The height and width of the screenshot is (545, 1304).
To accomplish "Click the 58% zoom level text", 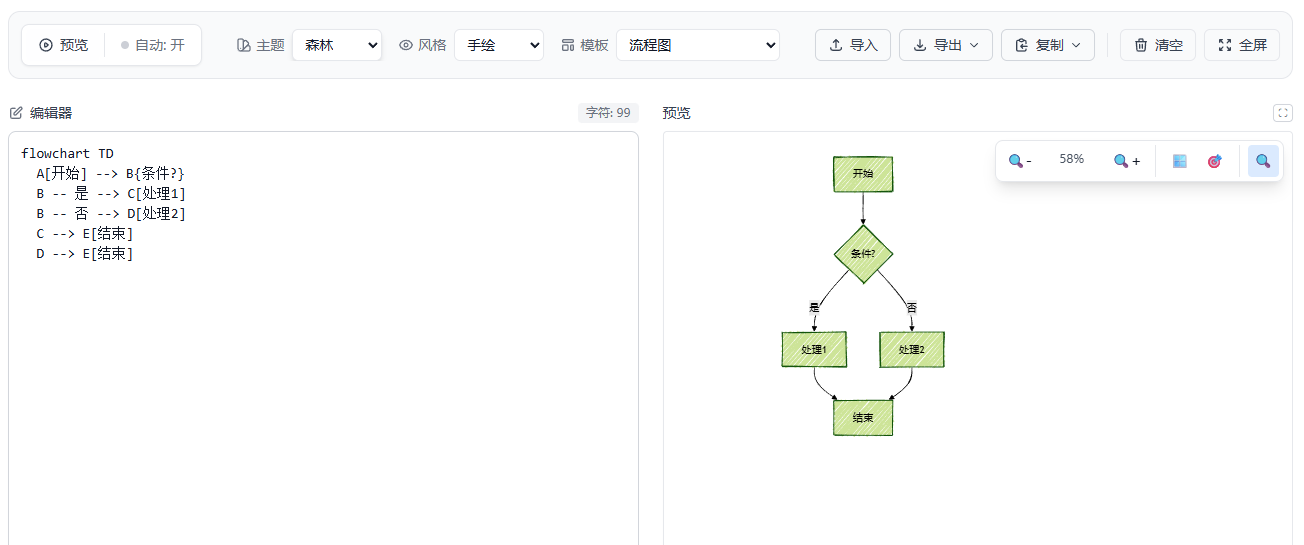I will [x=1072, y=159].
